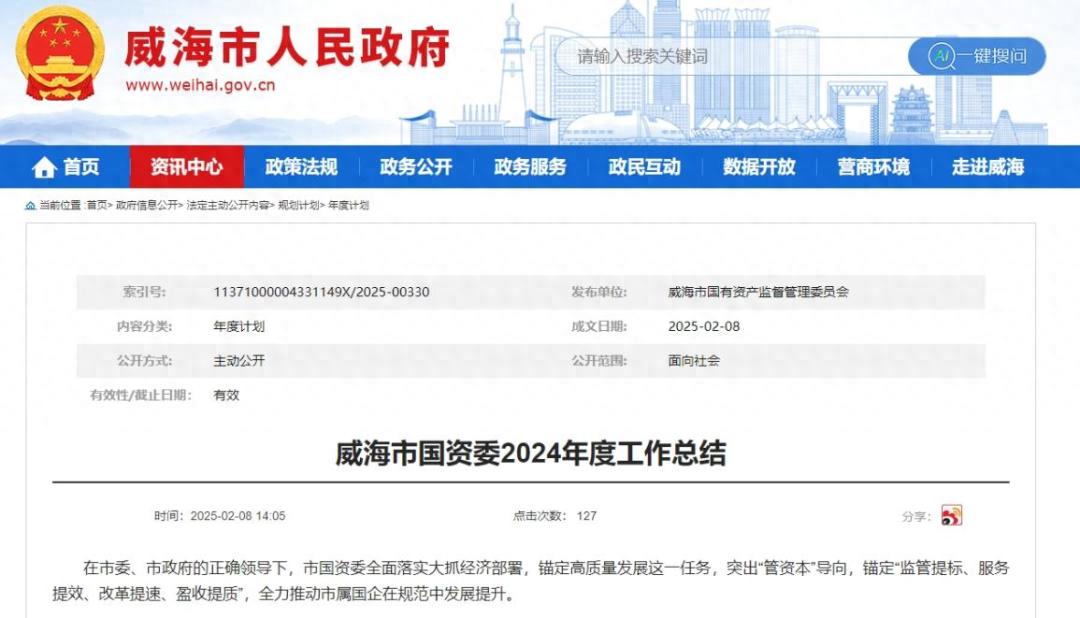Screen dimensions: 1080x618
Task: Click the home icon on 首页 nav item
Action: click(44, 166)
